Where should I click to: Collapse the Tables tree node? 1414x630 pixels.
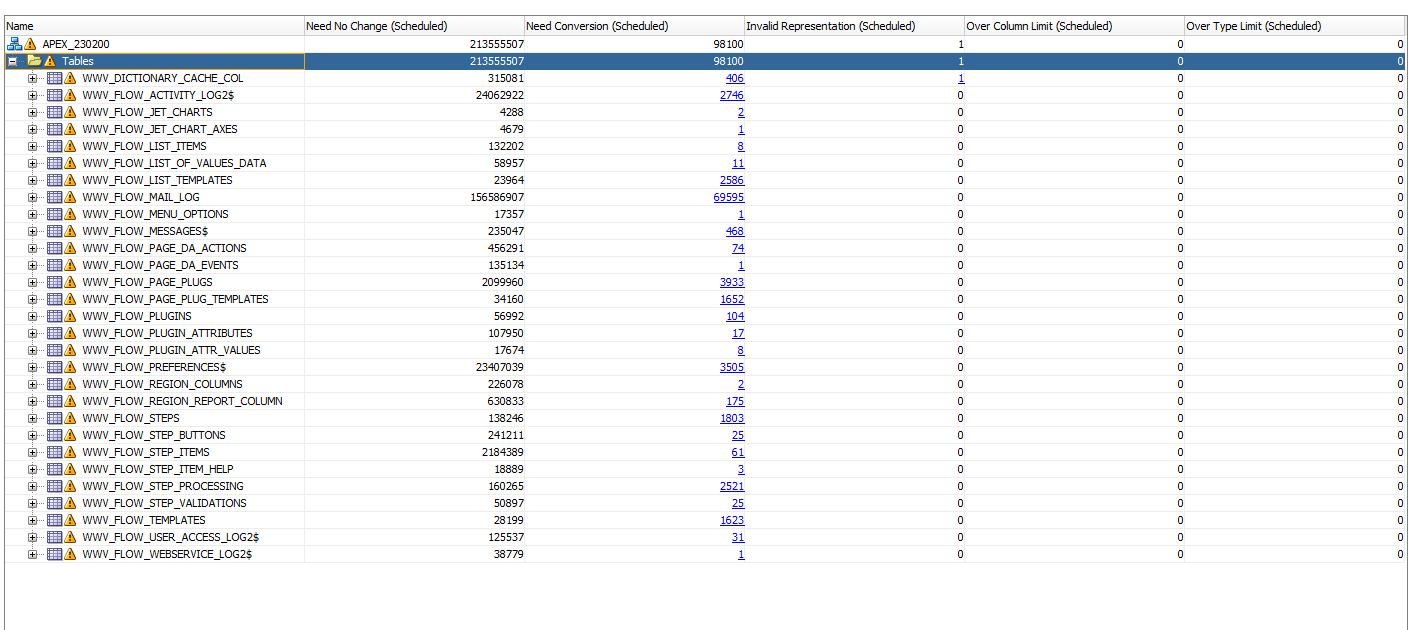coord(13,61)
